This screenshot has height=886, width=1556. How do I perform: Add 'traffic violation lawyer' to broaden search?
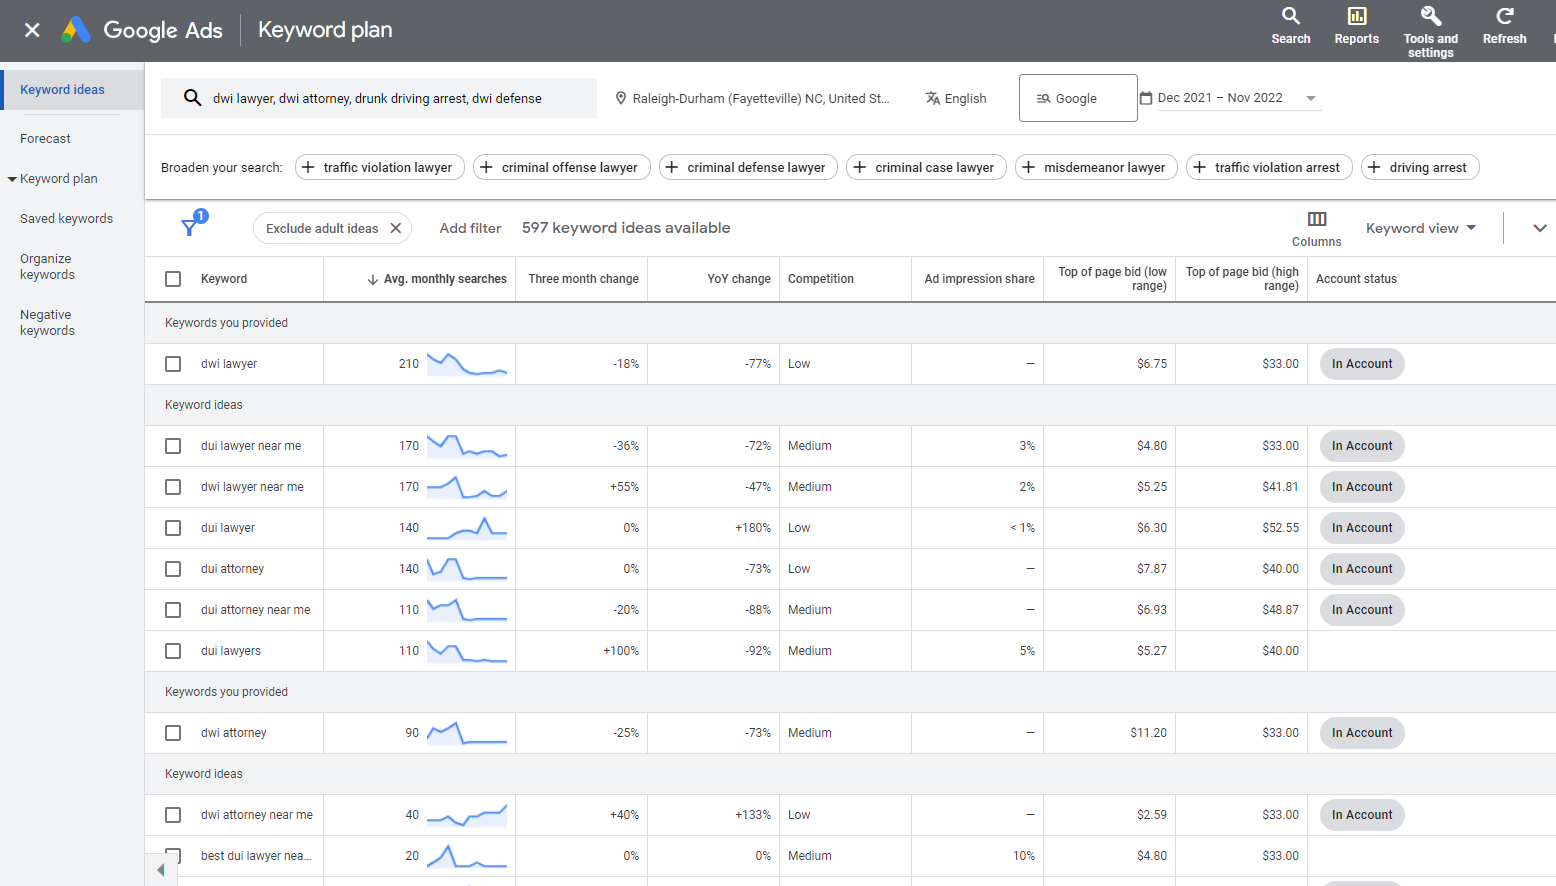[379, 167]
